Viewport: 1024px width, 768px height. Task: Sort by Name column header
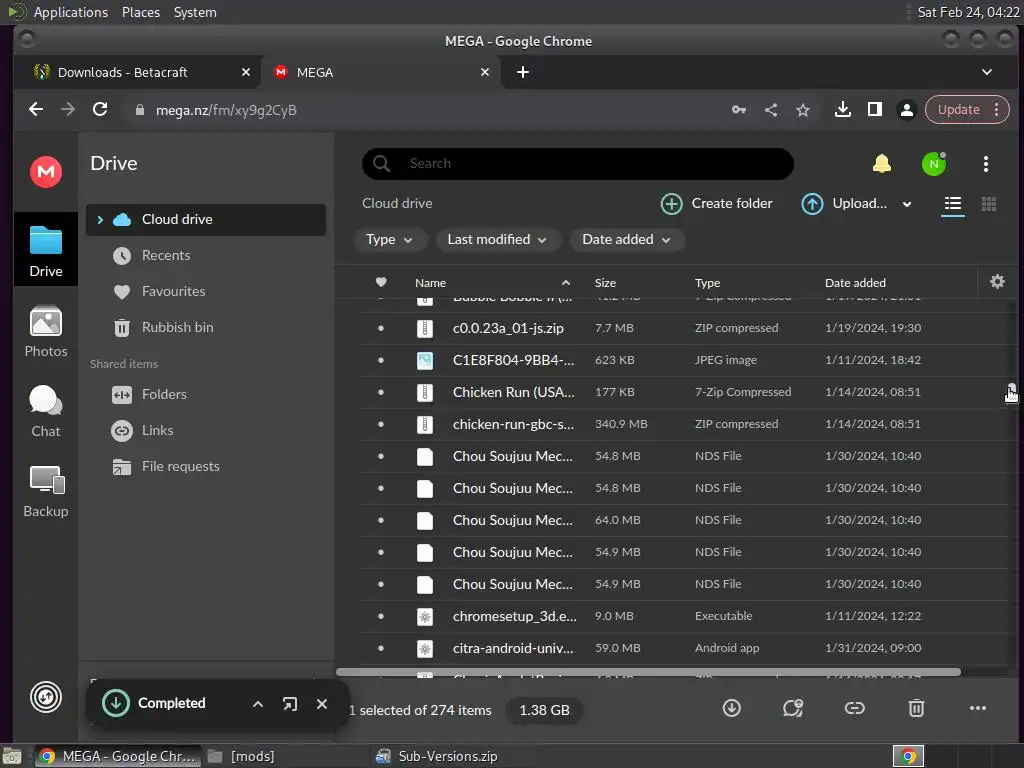click(430, 283)
